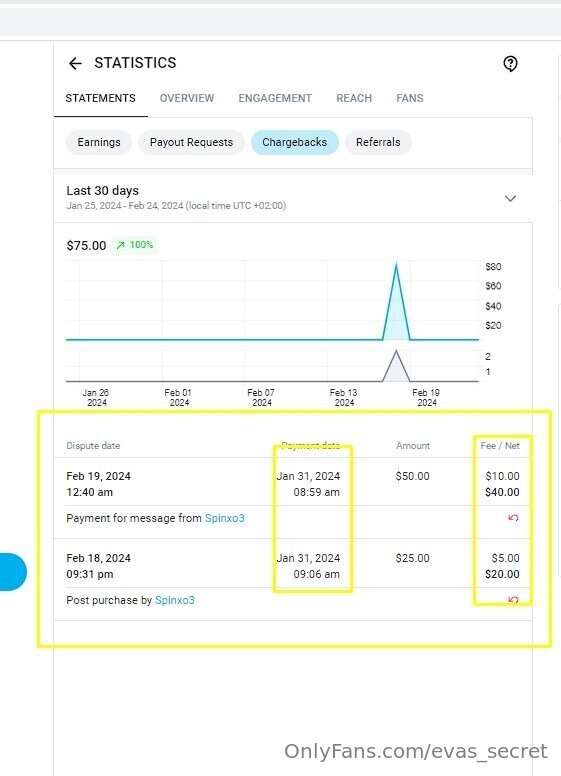Click the '$75.00' total amount
Image resolution: width=561 pixels, height=776 pixels.
(86, 245)
